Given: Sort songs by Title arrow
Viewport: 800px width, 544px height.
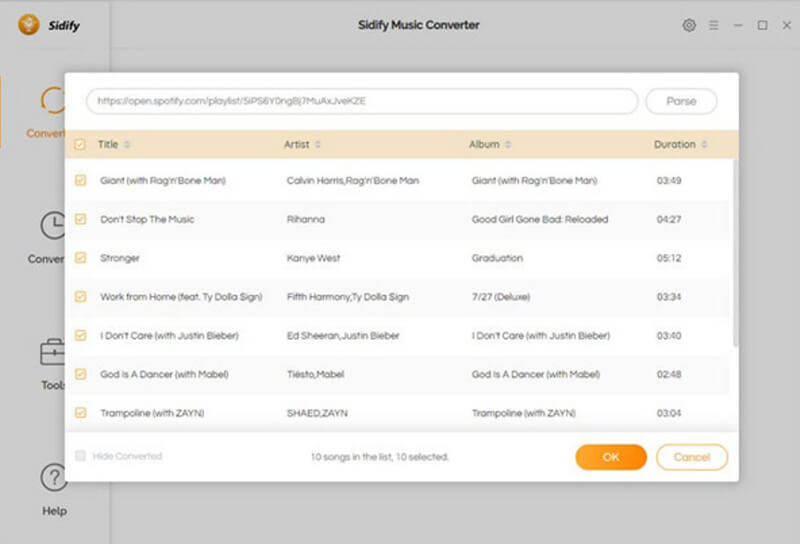Looking at the screenshot, I should point(127,145).
